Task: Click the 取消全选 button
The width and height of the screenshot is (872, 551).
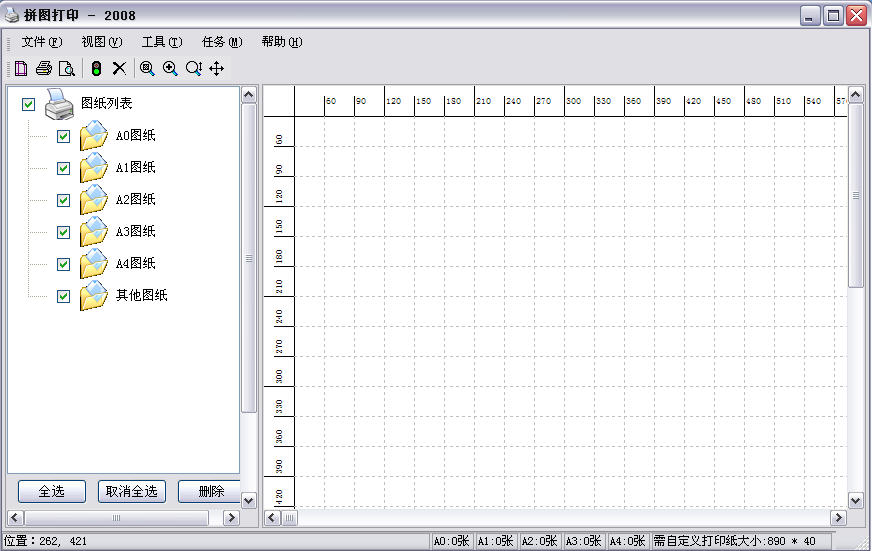Action: (132, 492)
